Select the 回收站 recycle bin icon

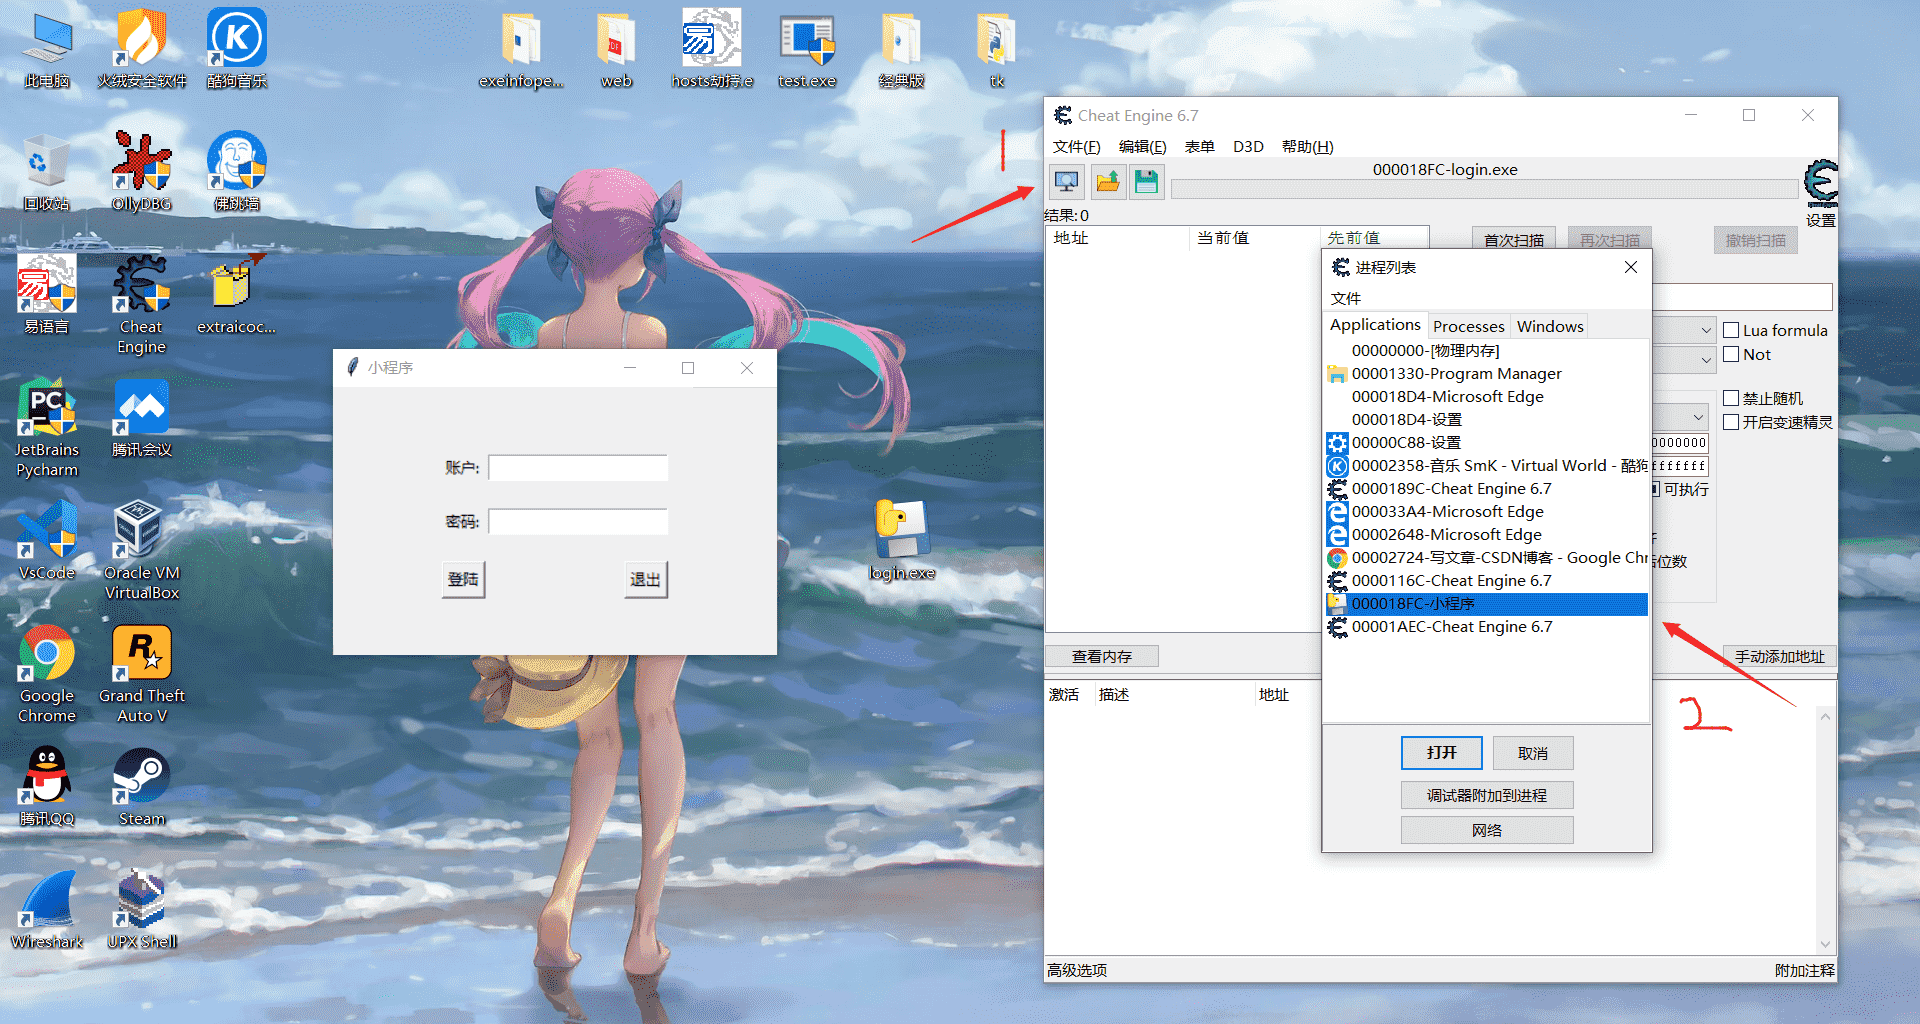point(47,172)
